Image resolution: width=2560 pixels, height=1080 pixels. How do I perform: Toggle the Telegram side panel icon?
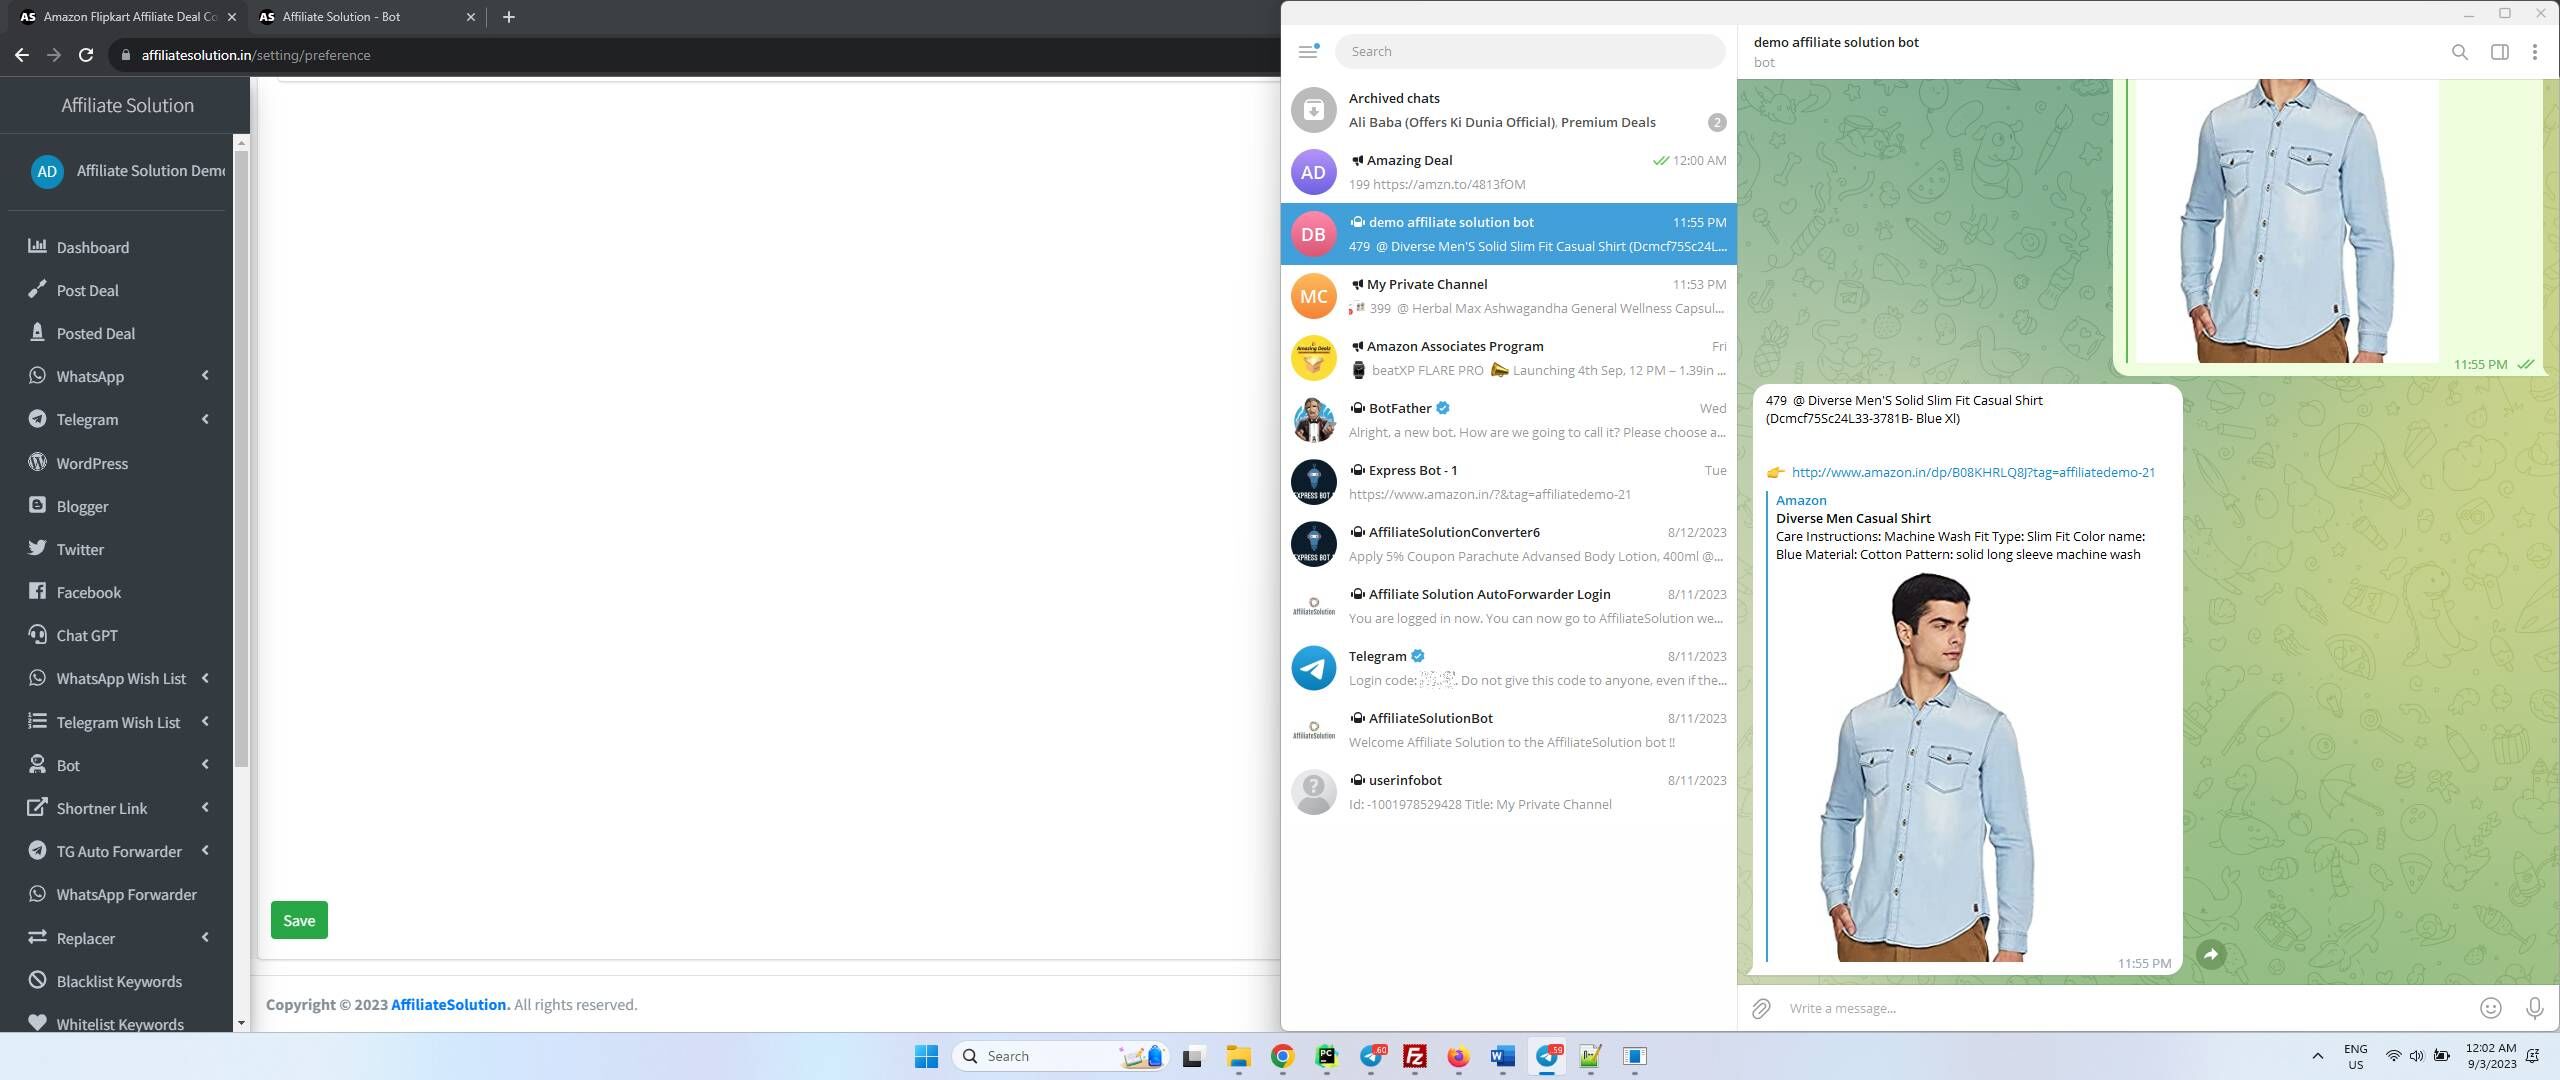click(x=2499, y=52)
